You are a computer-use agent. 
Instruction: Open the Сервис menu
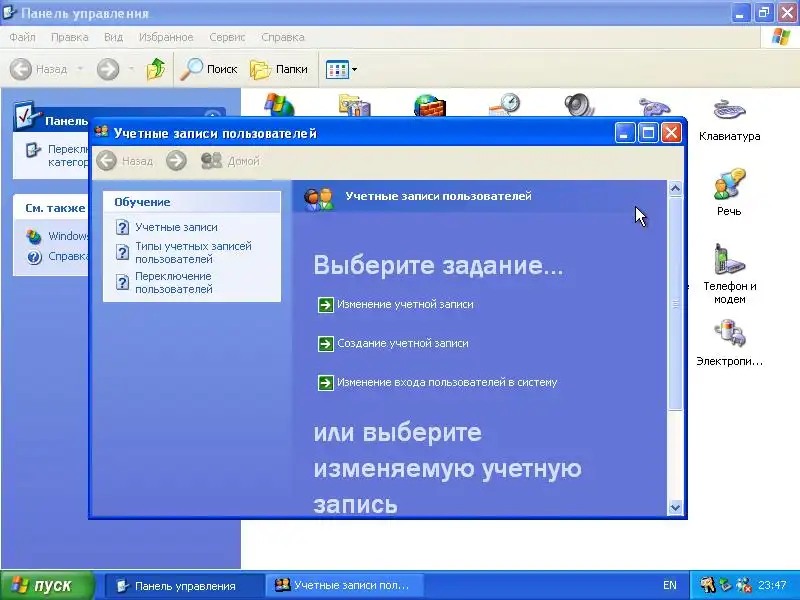pos(227,37)
